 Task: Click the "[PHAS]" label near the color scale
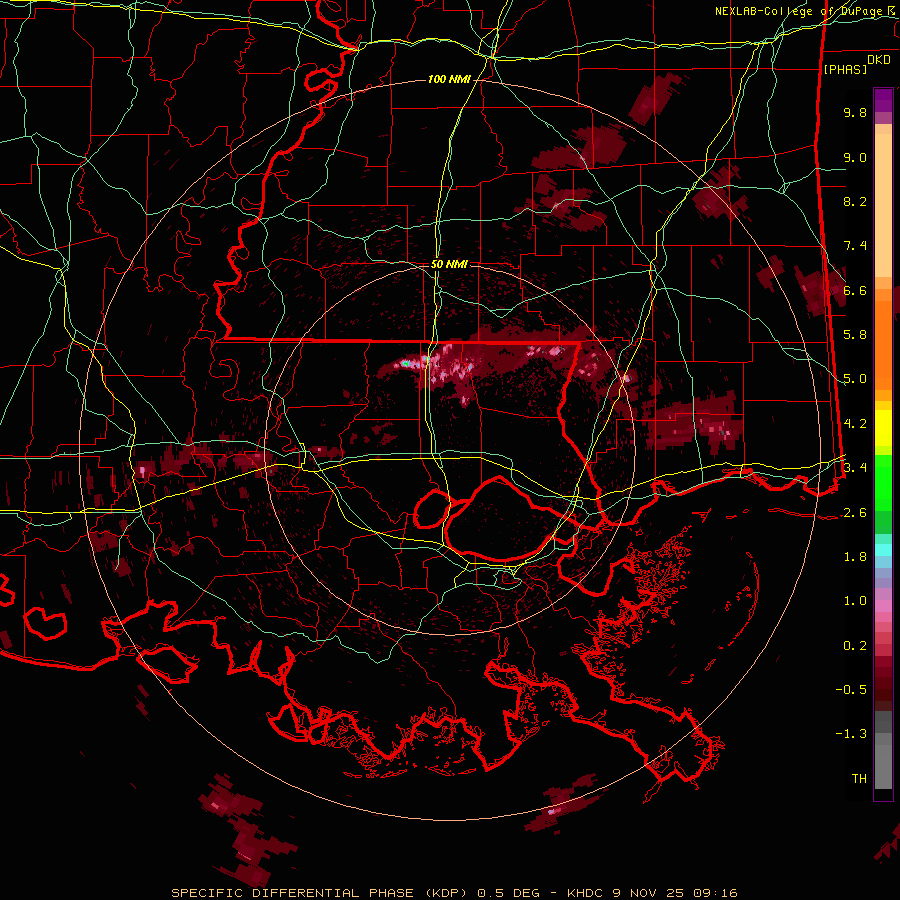pos(845,69)
